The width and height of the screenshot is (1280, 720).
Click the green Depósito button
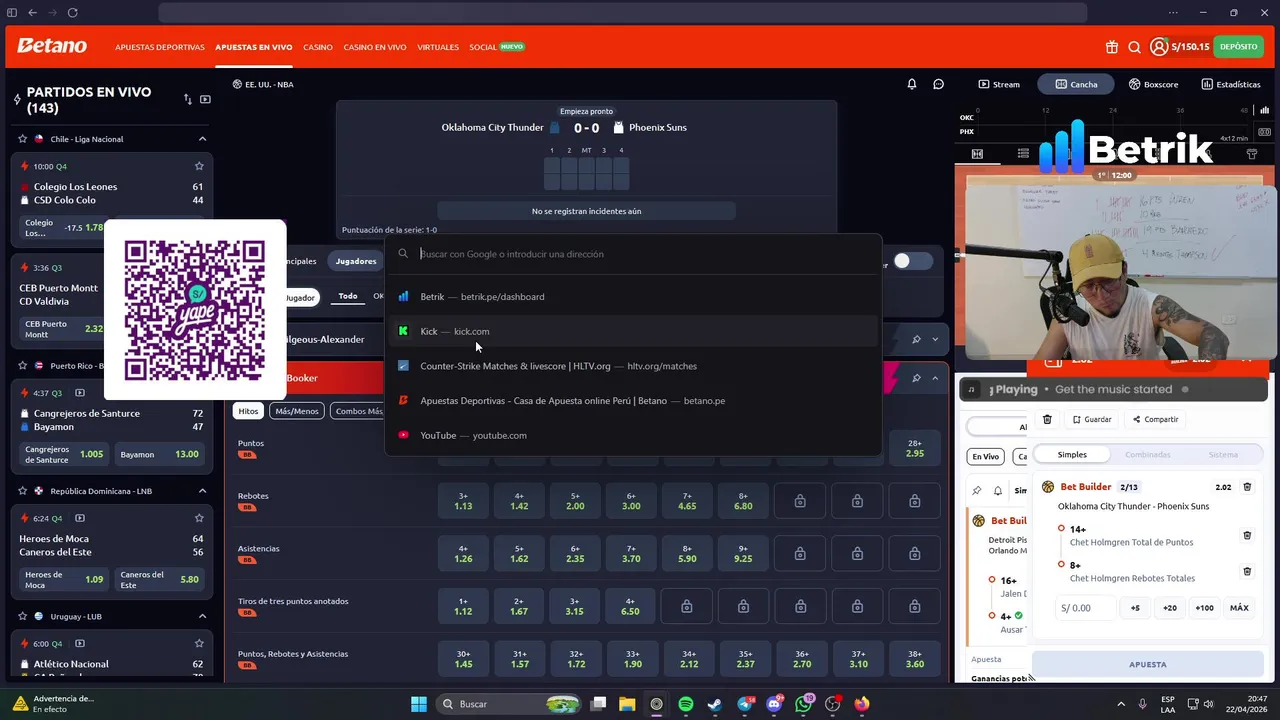pyautogui.click(x=1238, y=47)
